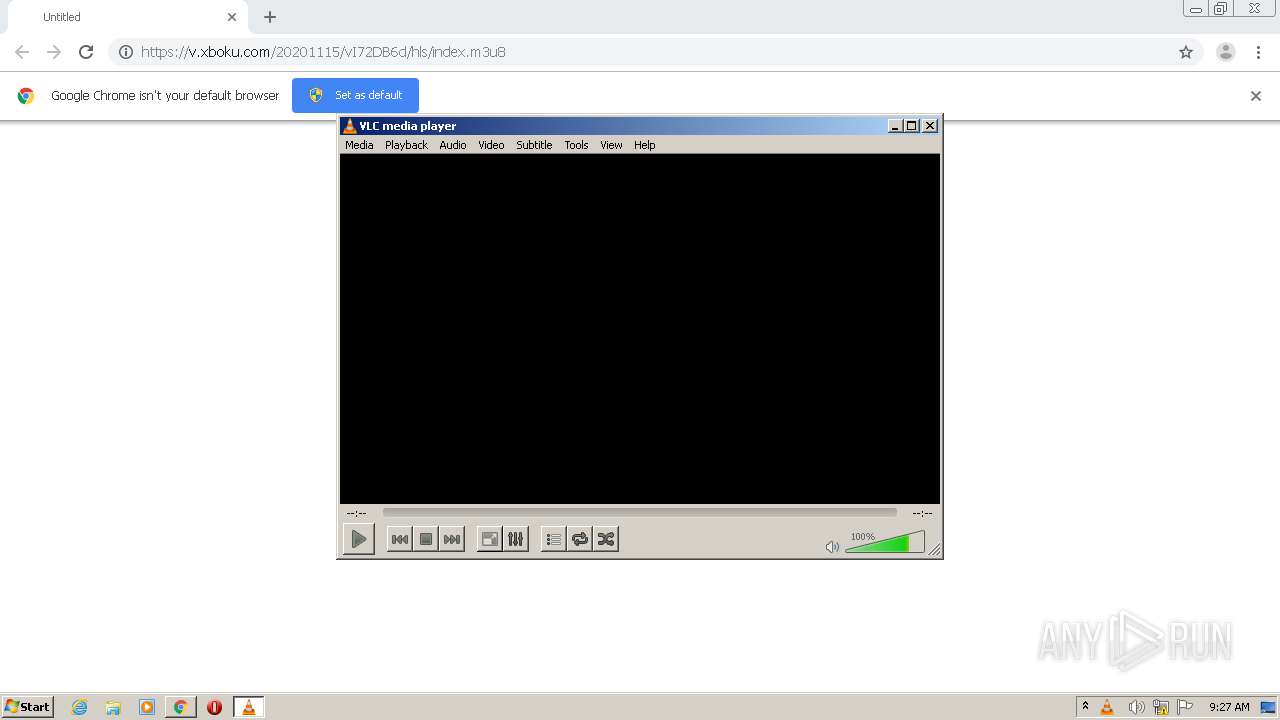Screen dimensions: 1280x720
Task: Open Chrome profile avatar
Action: coord(1226,52)
